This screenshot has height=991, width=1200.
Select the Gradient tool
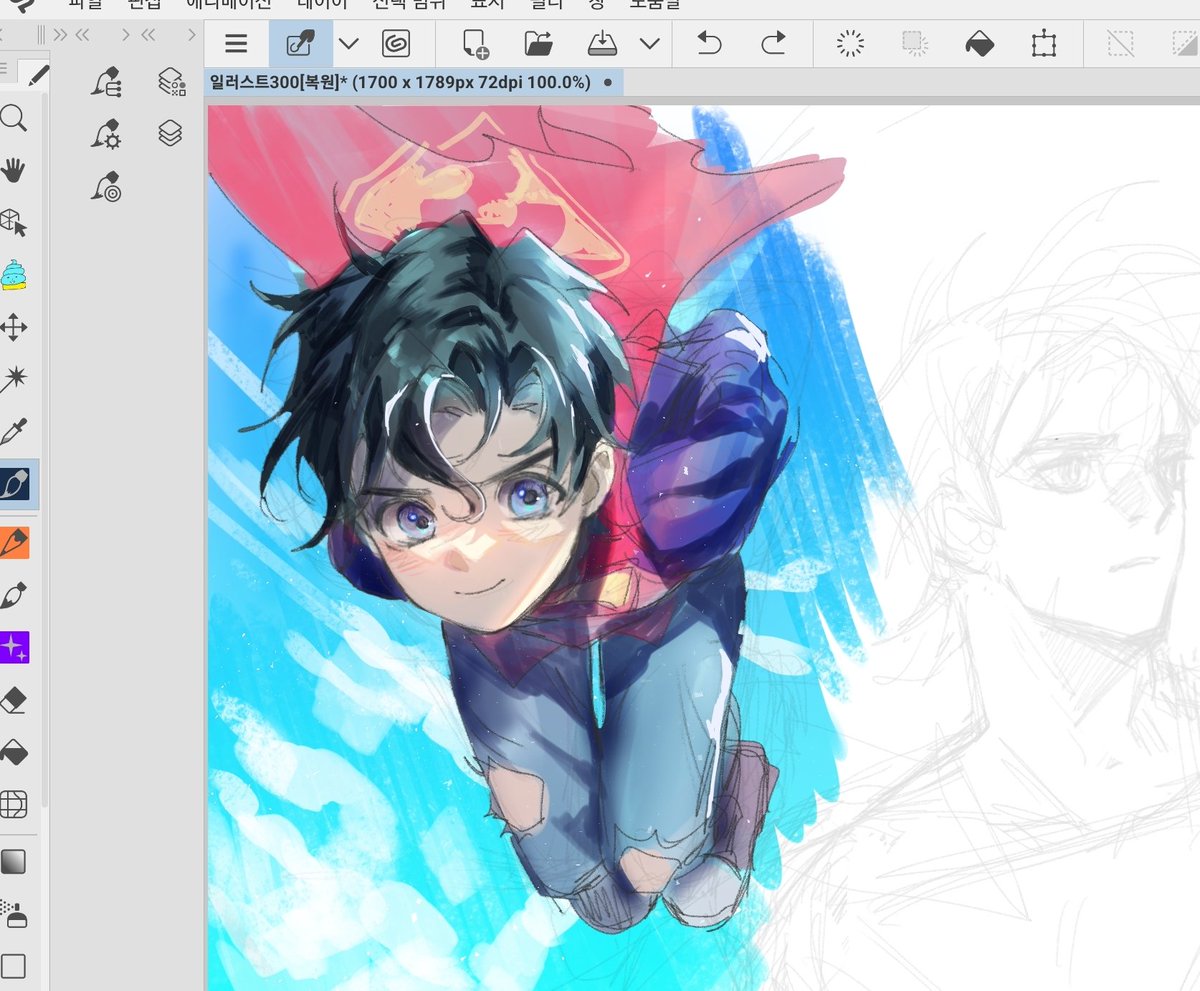(x=13, y=862)
